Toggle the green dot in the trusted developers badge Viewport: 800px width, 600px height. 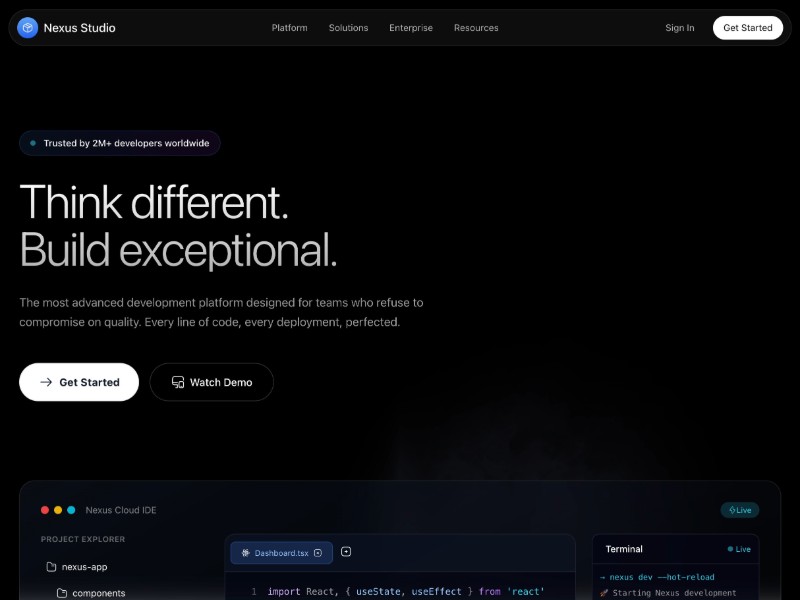click(33, 143)
